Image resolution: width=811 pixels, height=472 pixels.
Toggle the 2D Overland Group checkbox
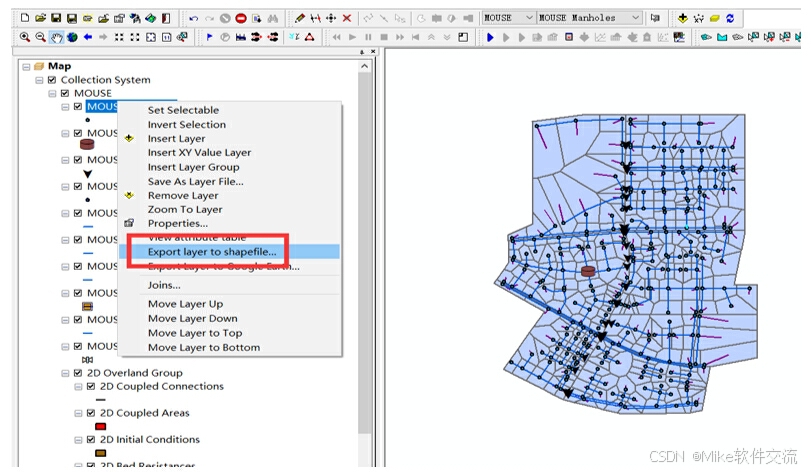(x=78, y=373)
